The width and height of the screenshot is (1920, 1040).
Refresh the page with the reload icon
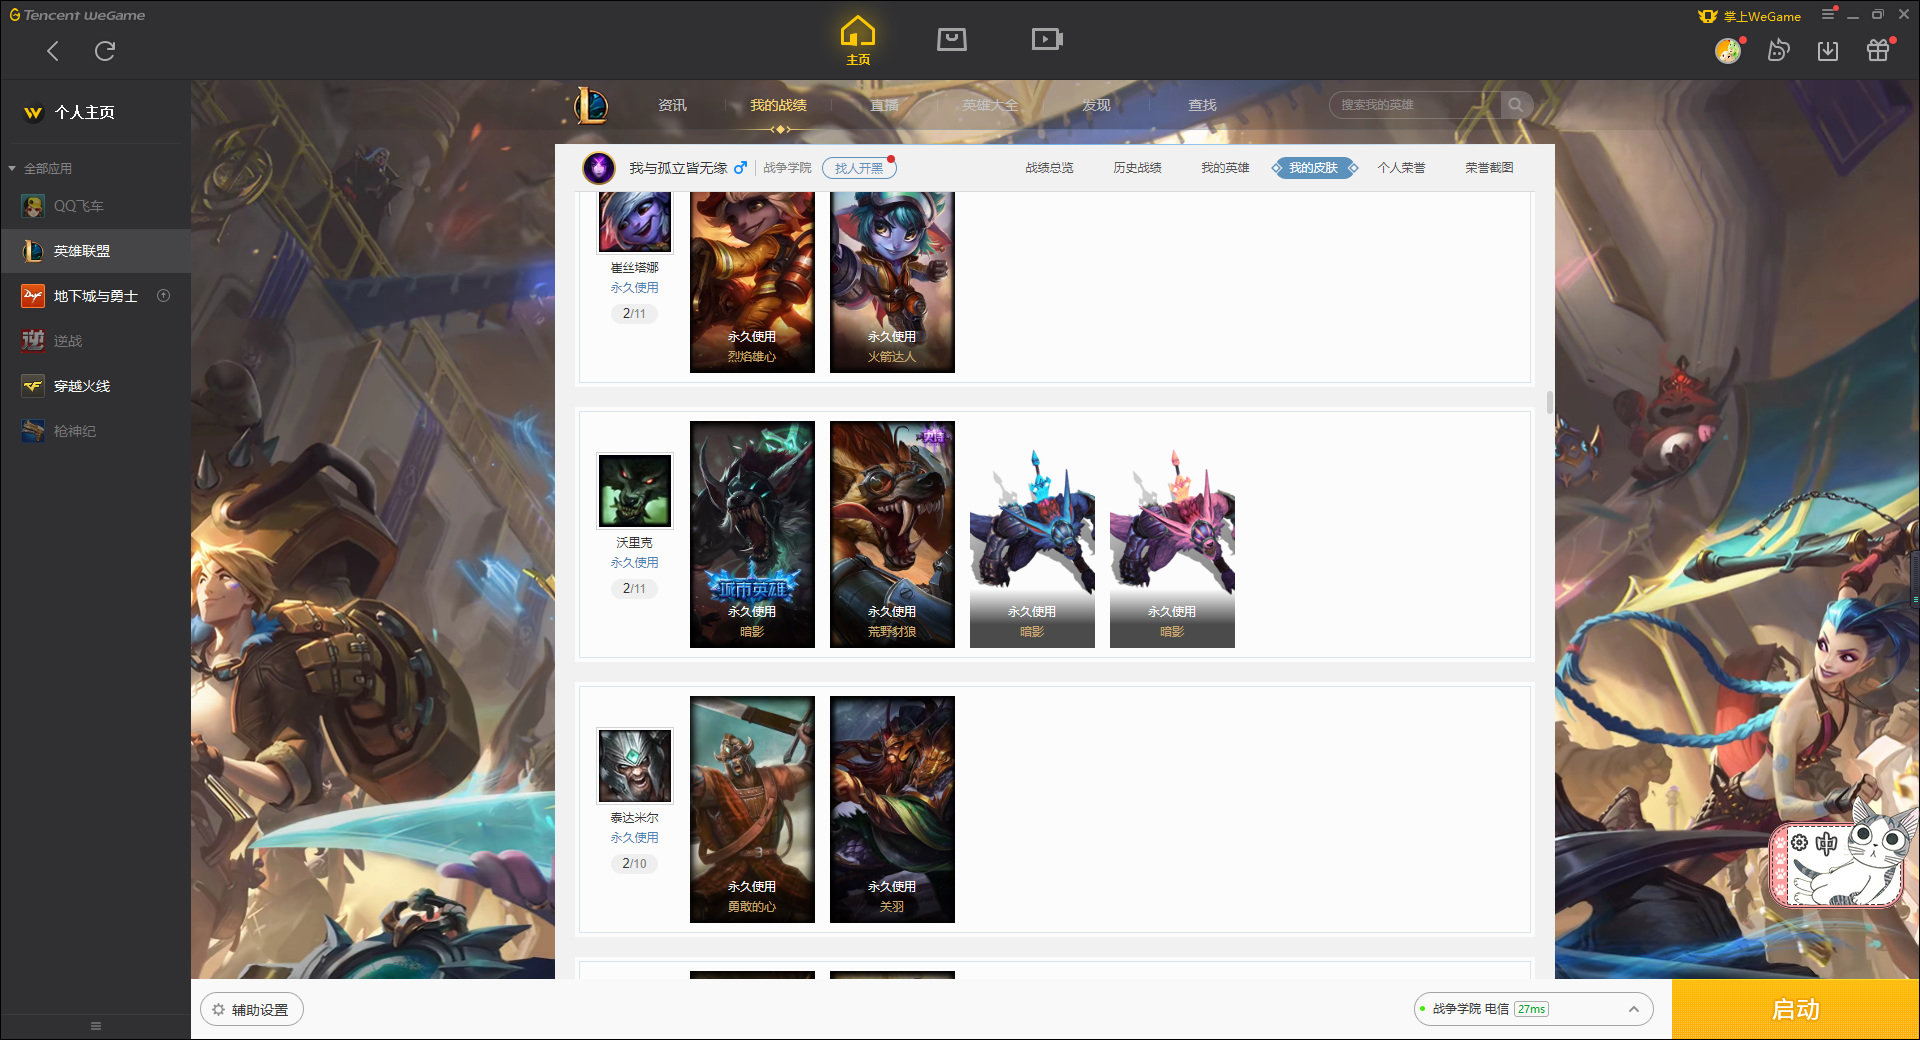coord(105,51)
